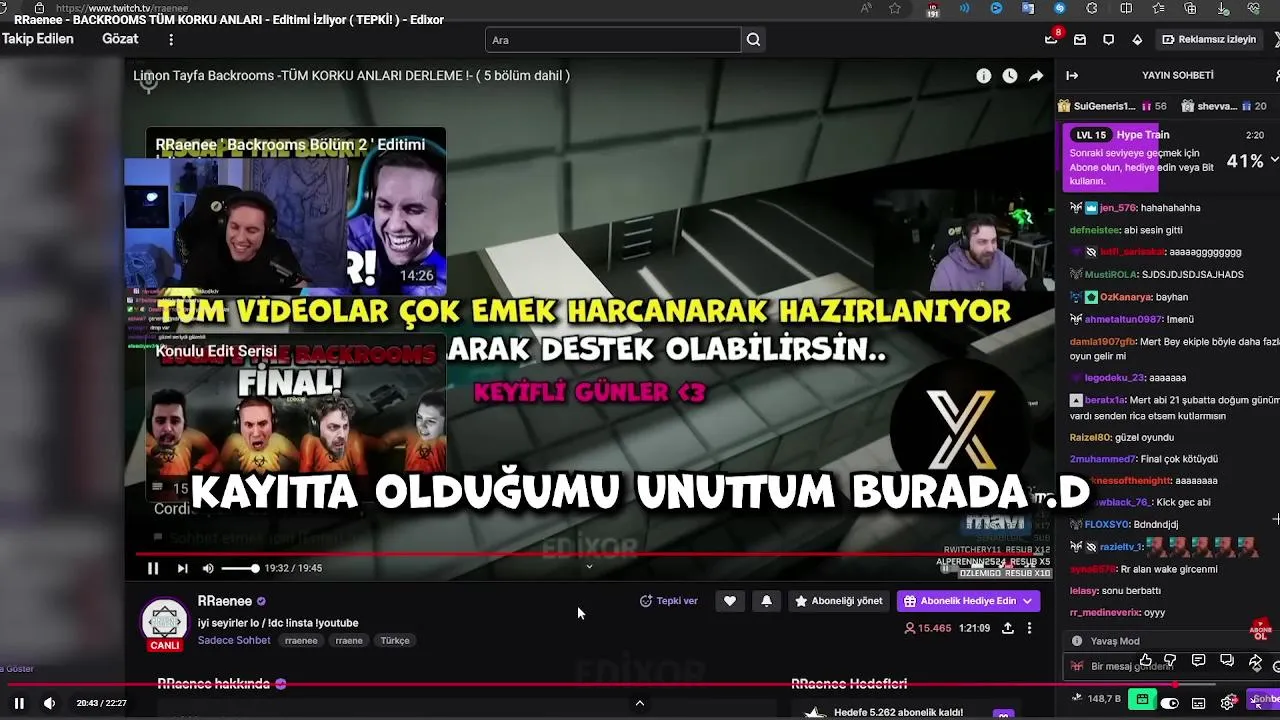The width and height of the screenshot is (1280, 720).
Task: Click Yavaş Mod info icon
Action: tap(1077, 641)
